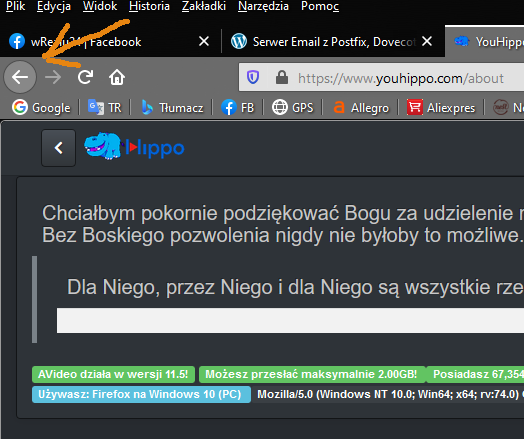The width and height of the screenshot is (524, 439).
Task: Go back with the browser back arrow
Action: 20,77
